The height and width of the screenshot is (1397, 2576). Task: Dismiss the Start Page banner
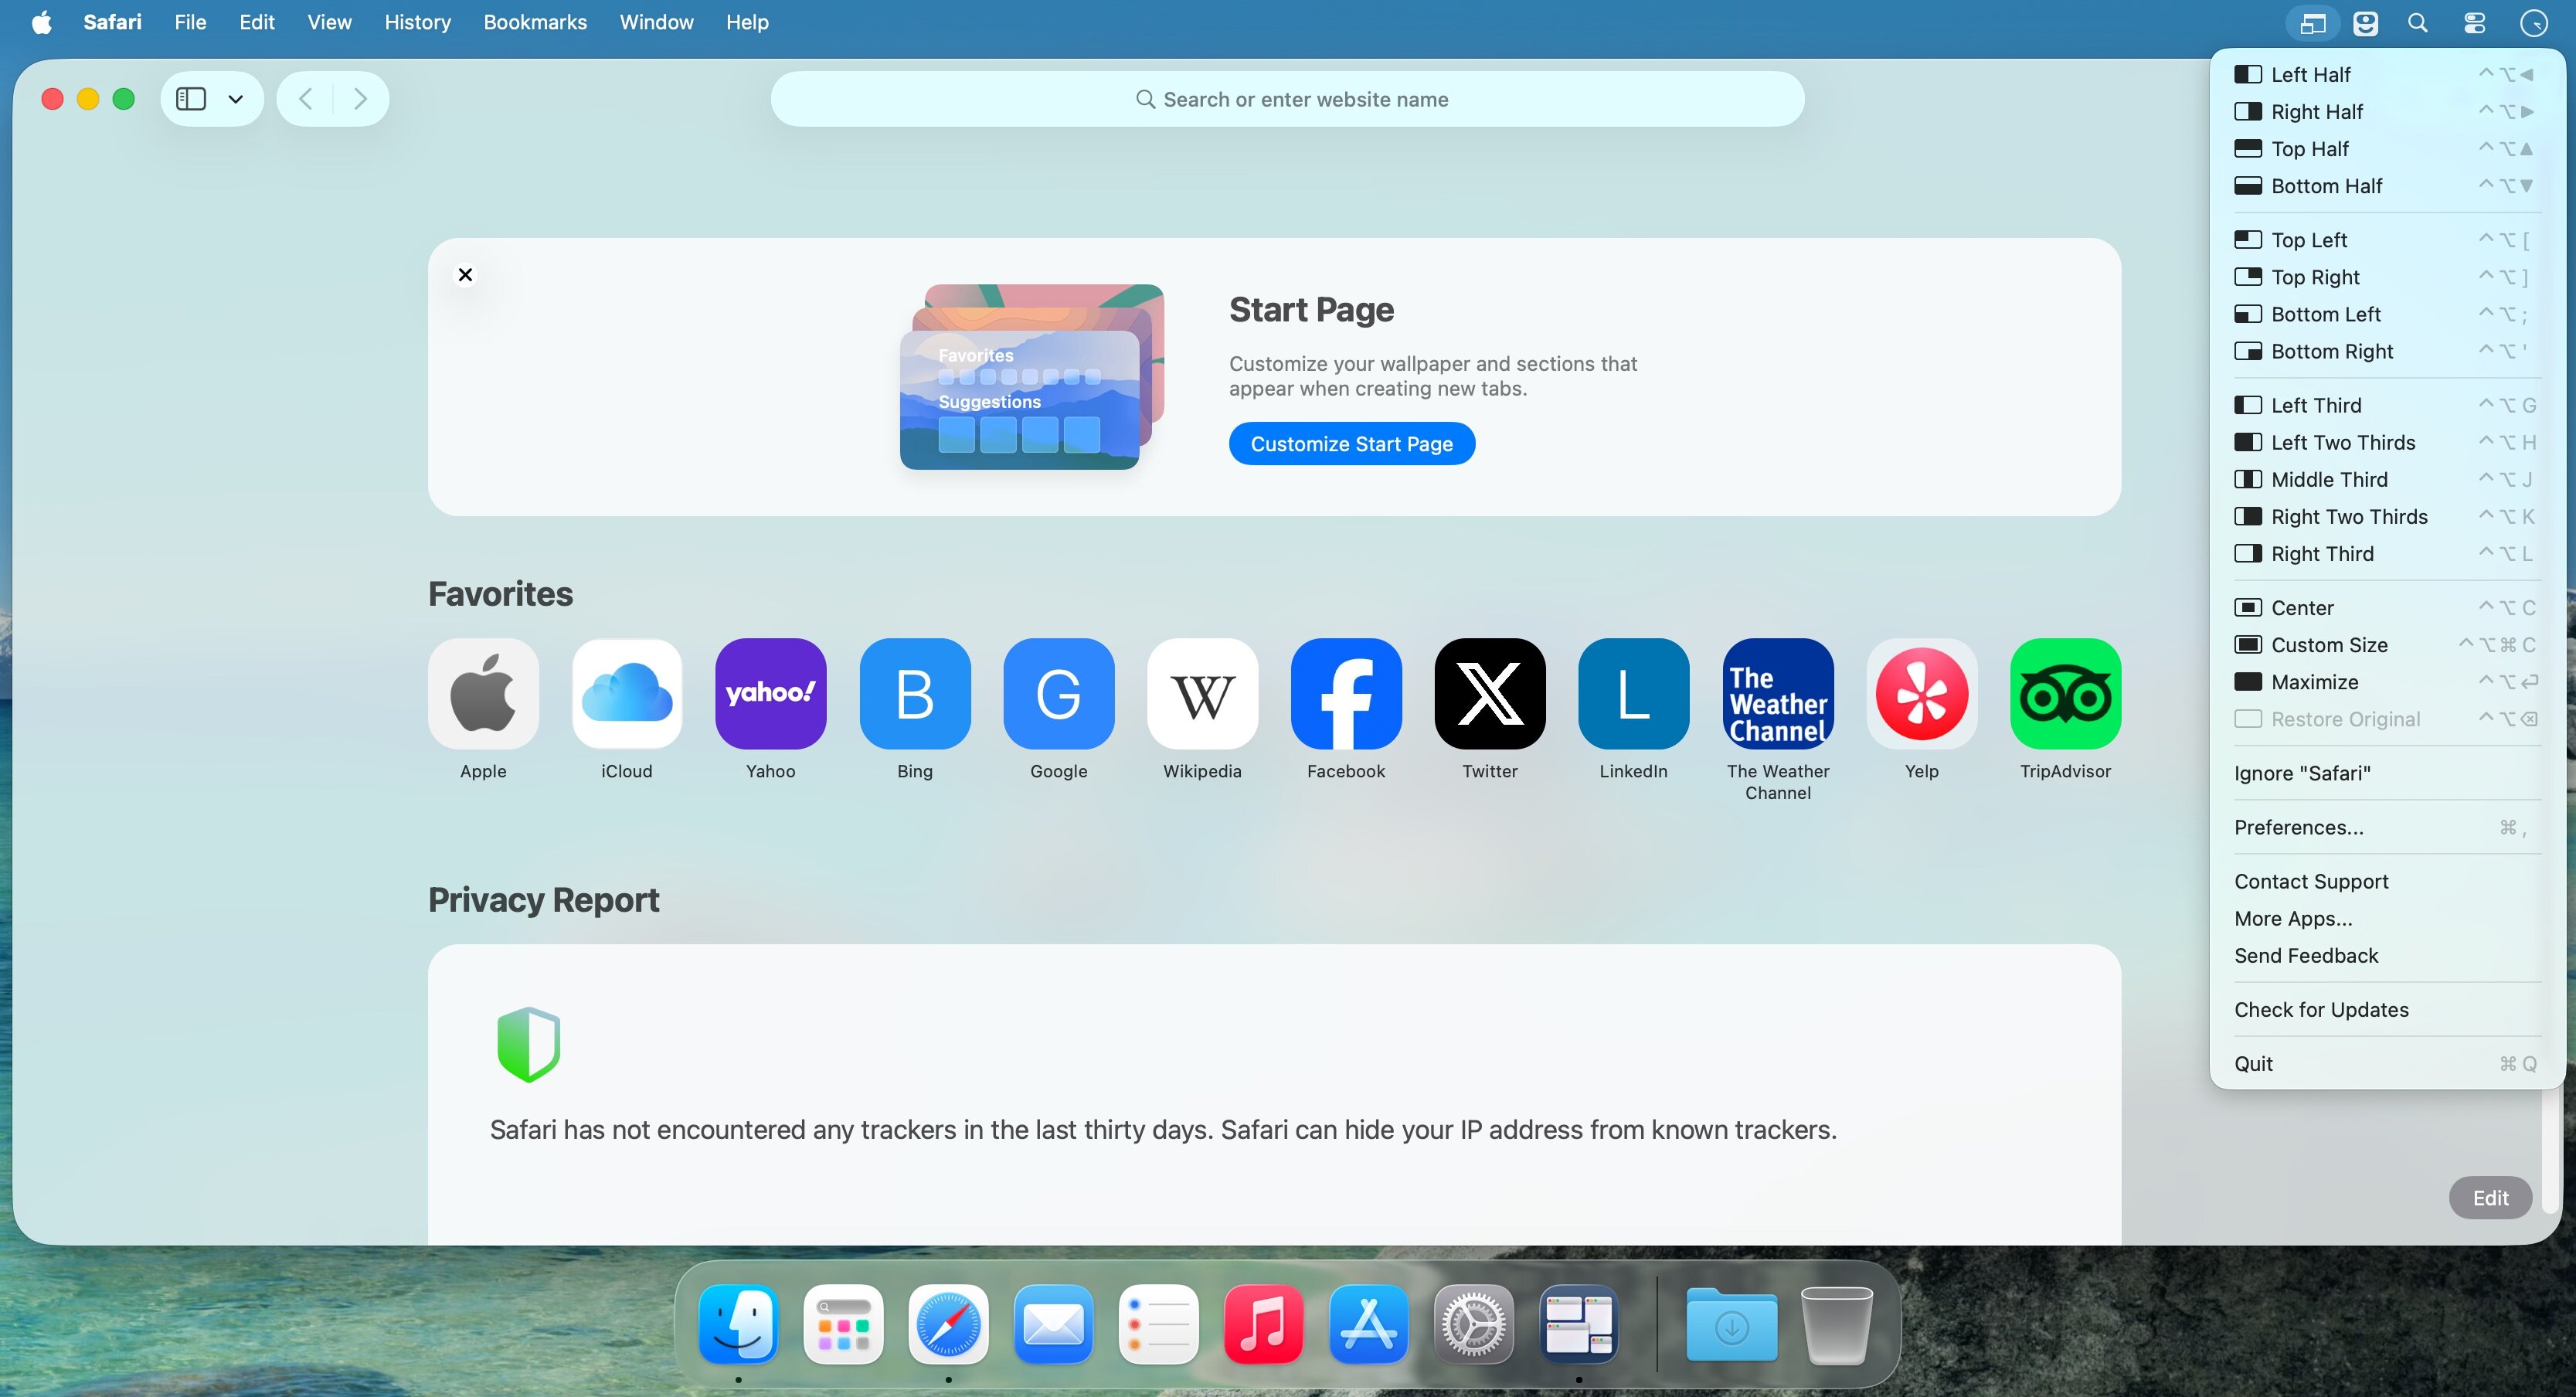click(465, 275)
